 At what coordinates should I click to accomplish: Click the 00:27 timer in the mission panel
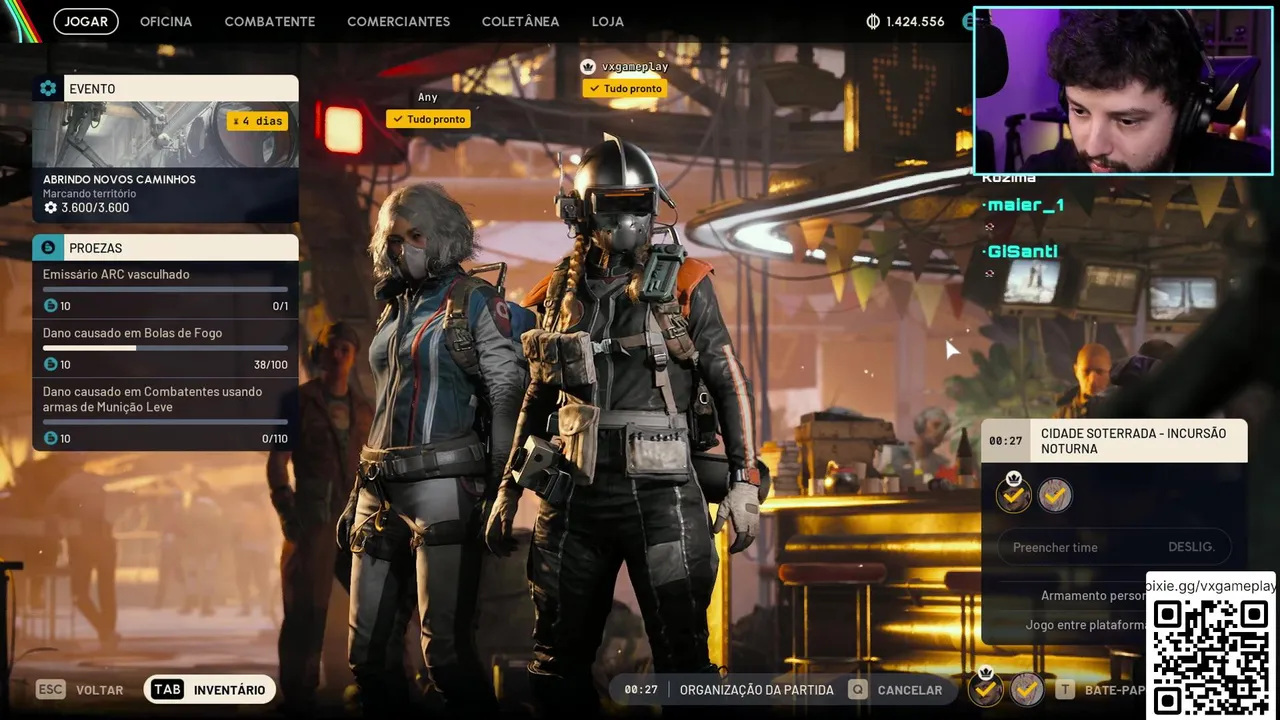pos(1005,441)
